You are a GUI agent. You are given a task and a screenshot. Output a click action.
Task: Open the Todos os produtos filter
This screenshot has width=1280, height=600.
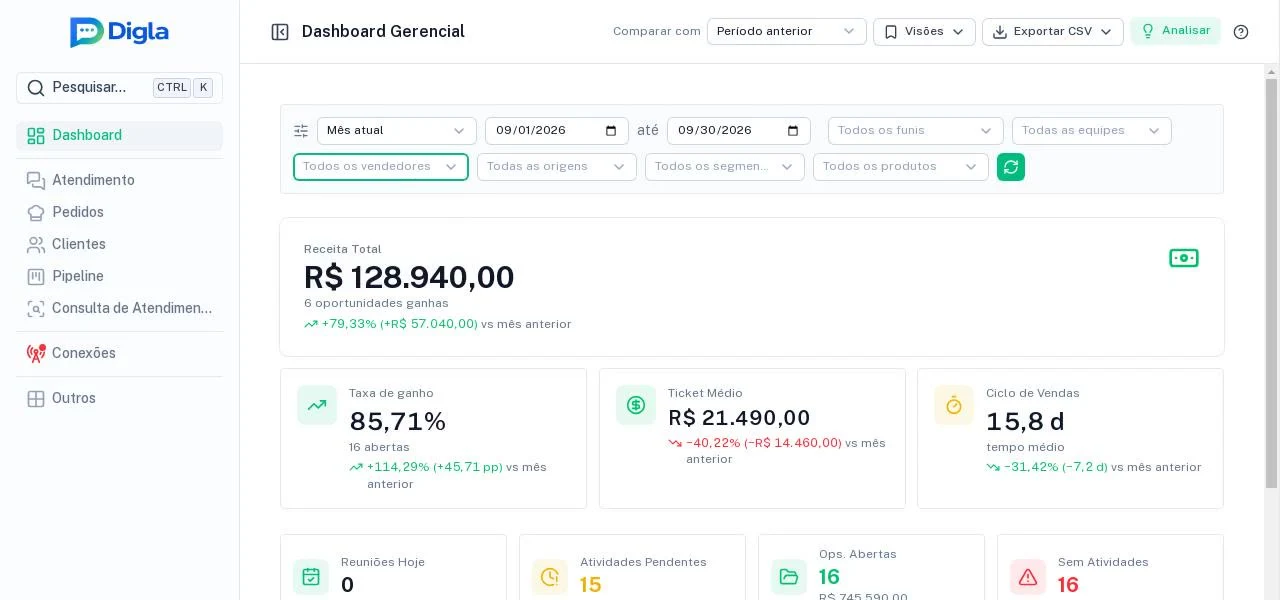coord(901,167)
